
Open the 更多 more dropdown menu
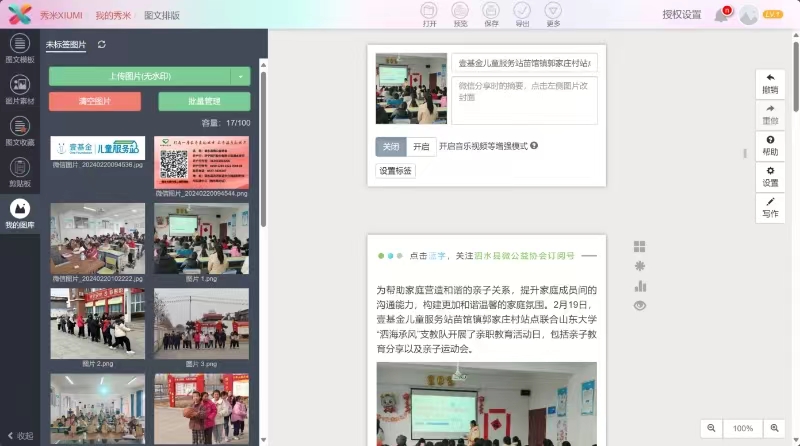coord(553,14)
